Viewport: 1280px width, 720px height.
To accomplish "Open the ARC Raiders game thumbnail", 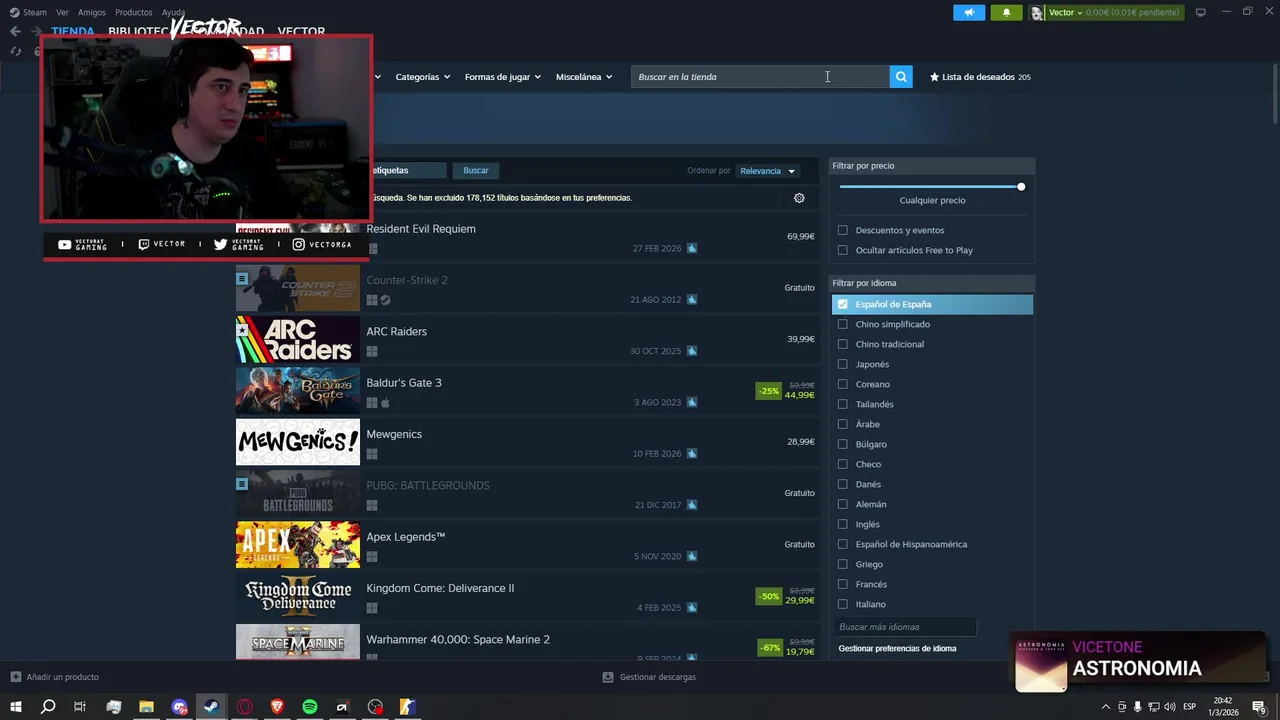I will [x=298, y=339].
